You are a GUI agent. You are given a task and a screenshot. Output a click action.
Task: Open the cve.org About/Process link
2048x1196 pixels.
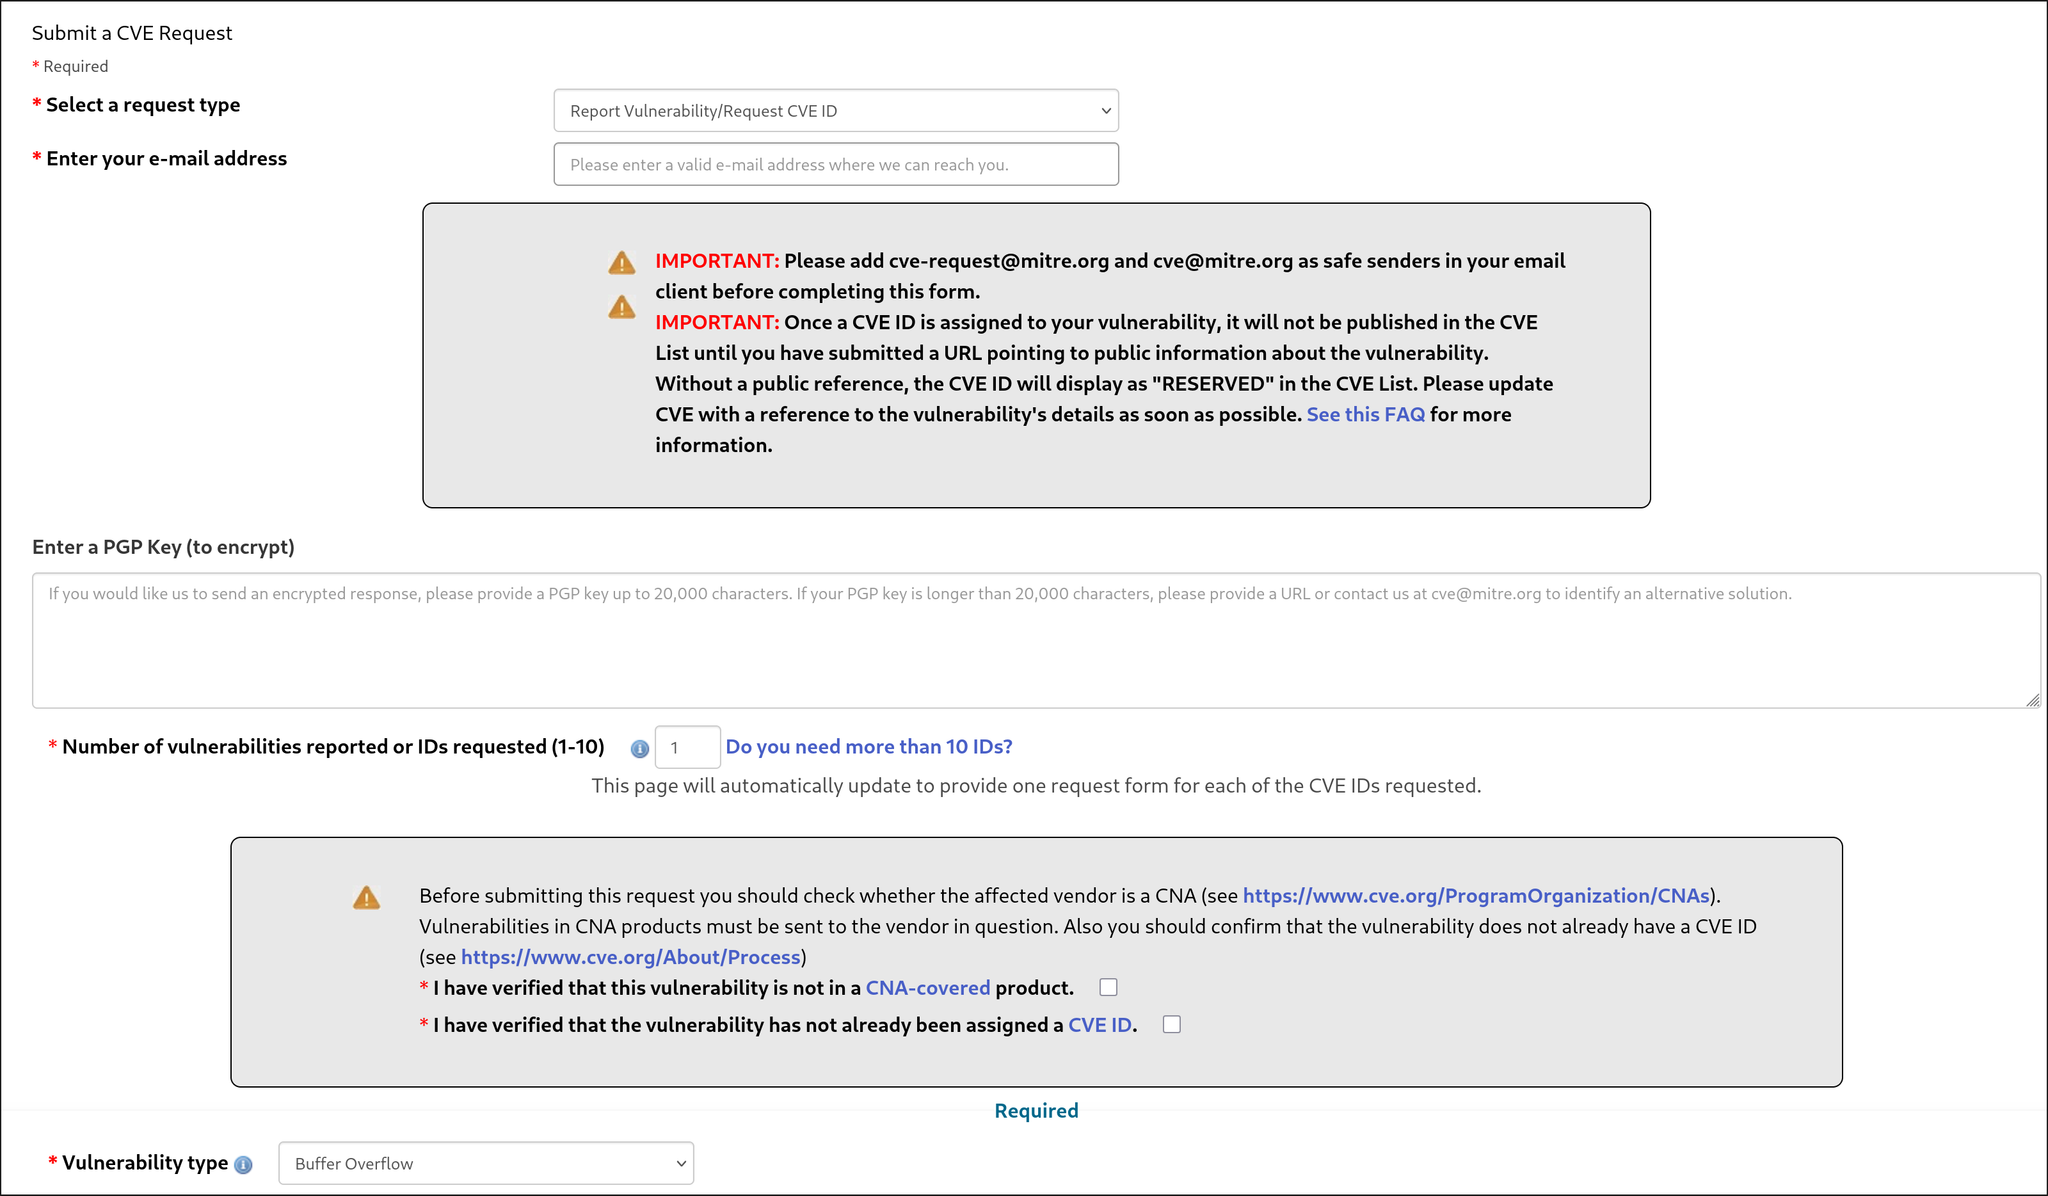point(631,957)
